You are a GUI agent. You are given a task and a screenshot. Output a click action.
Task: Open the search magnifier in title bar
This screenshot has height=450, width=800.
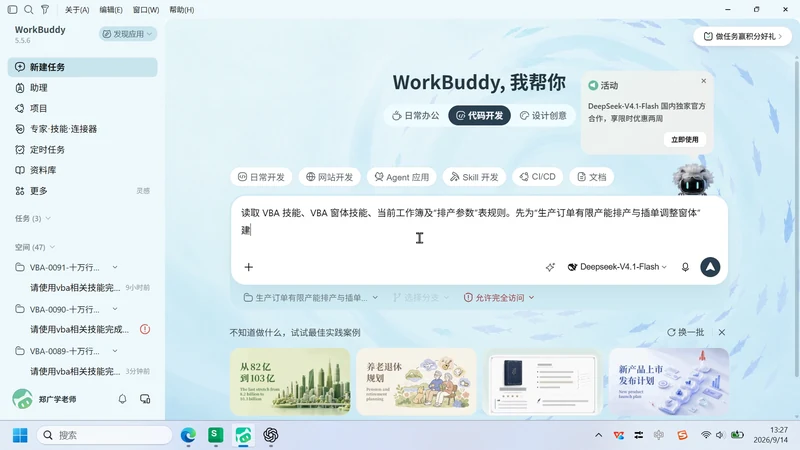click(x=29, y=10)
